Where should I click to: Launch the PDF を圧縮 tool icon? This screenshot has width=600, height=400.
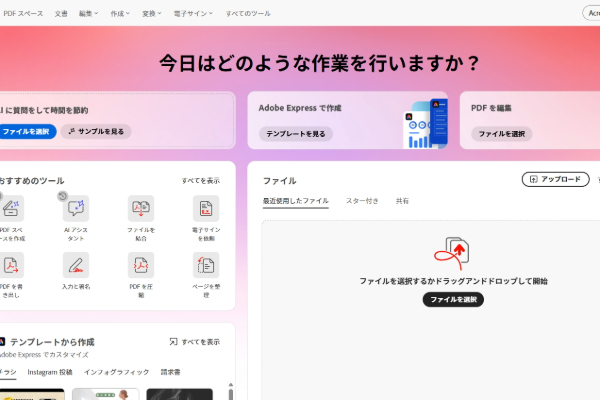[x=141, y=265]
